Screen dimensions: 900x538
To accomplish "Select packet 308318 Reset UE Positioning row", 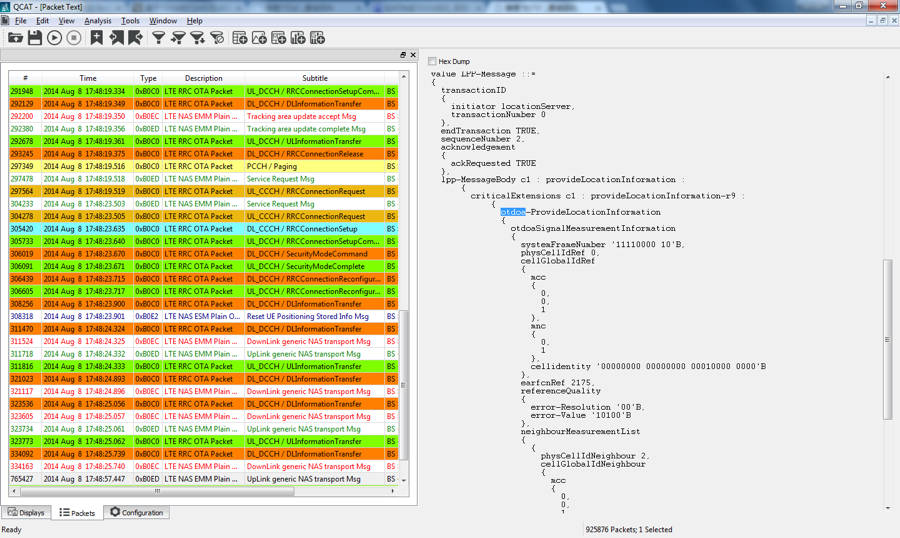I will click(x=204, y=316).
